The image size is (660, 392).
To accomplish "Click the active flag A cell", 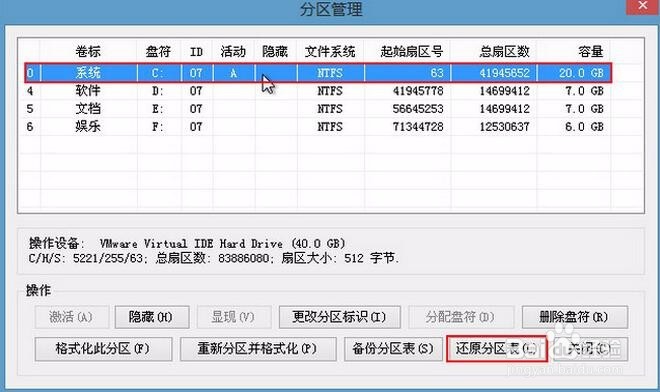I will point(234,73).
